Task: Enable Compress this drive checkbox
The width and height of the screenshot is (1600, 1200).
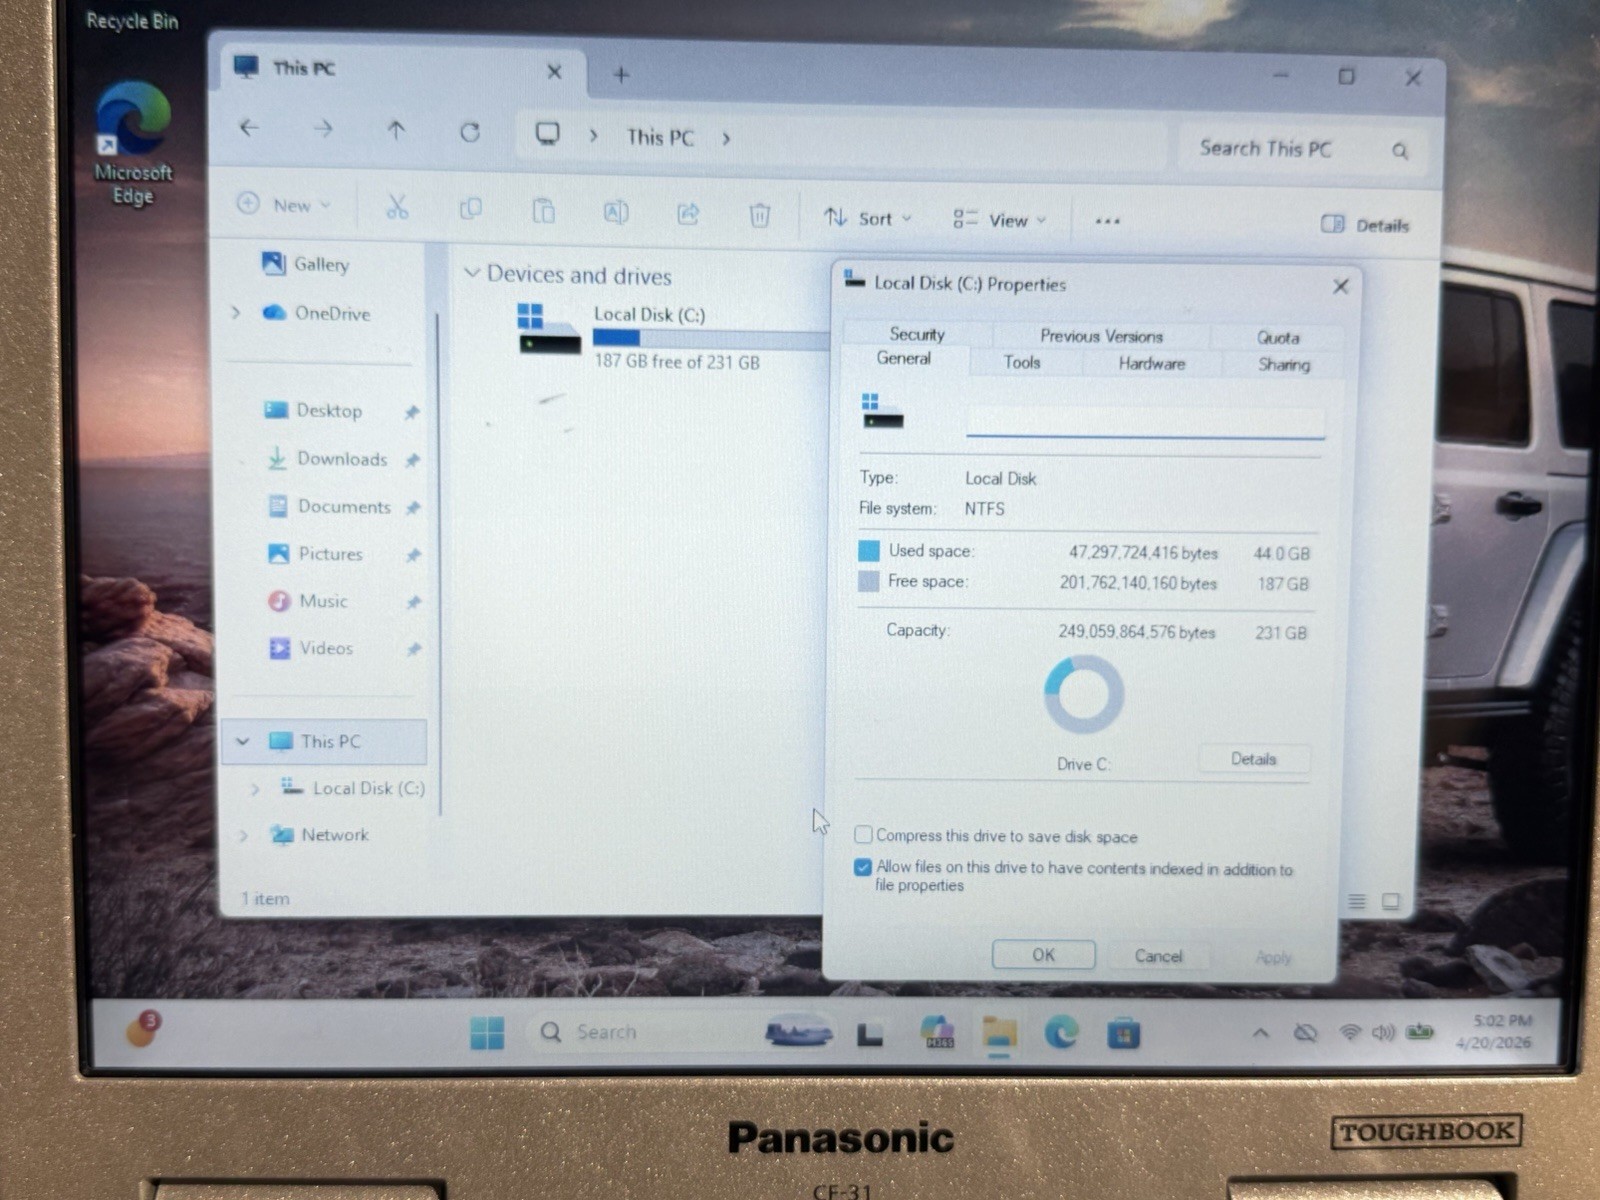Action: pyautogui.click(x=863, y=834)
